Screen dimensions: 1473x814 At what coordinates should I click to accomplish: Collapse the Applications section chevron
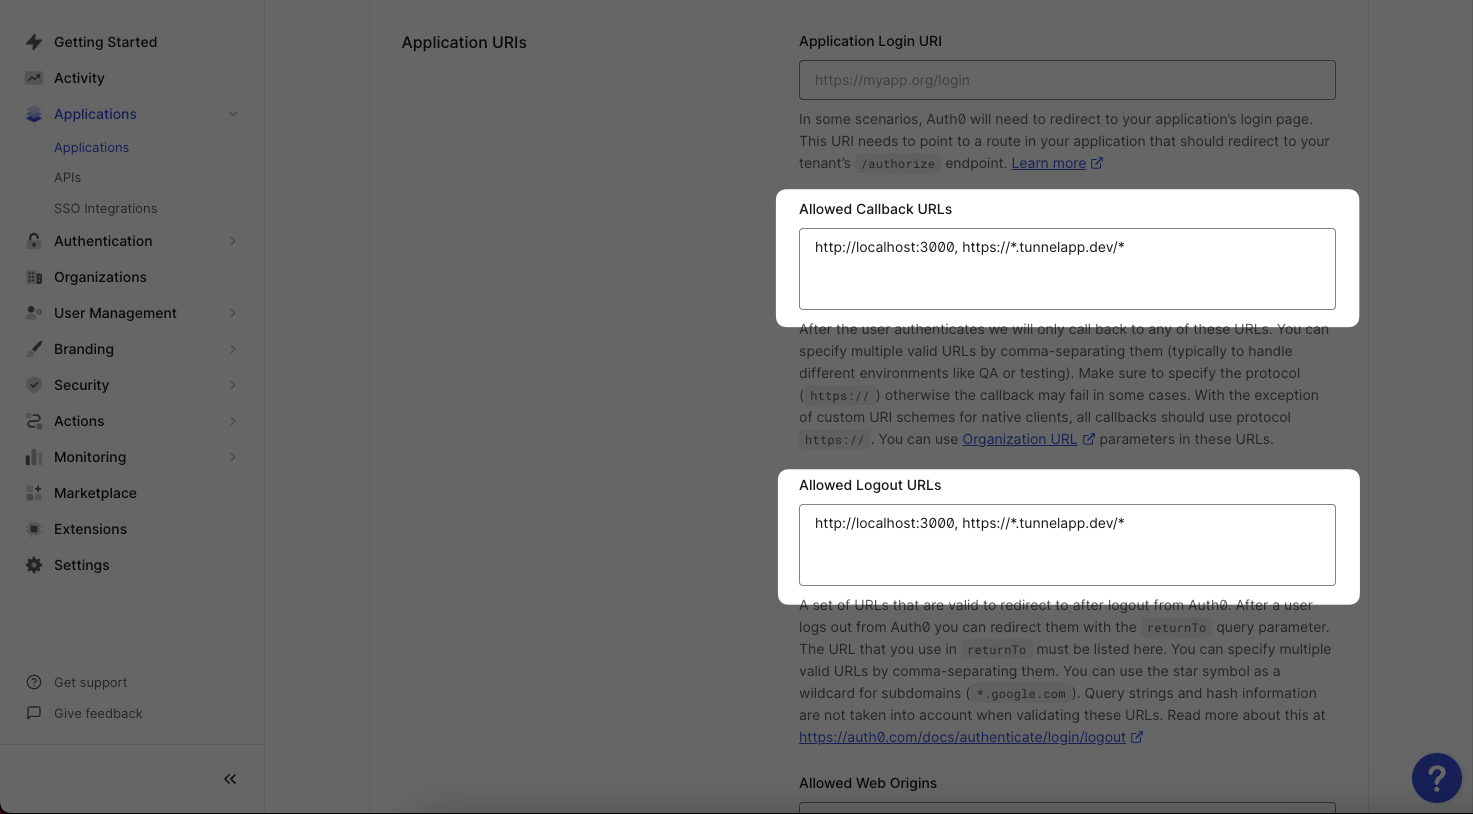coord(233,114)
